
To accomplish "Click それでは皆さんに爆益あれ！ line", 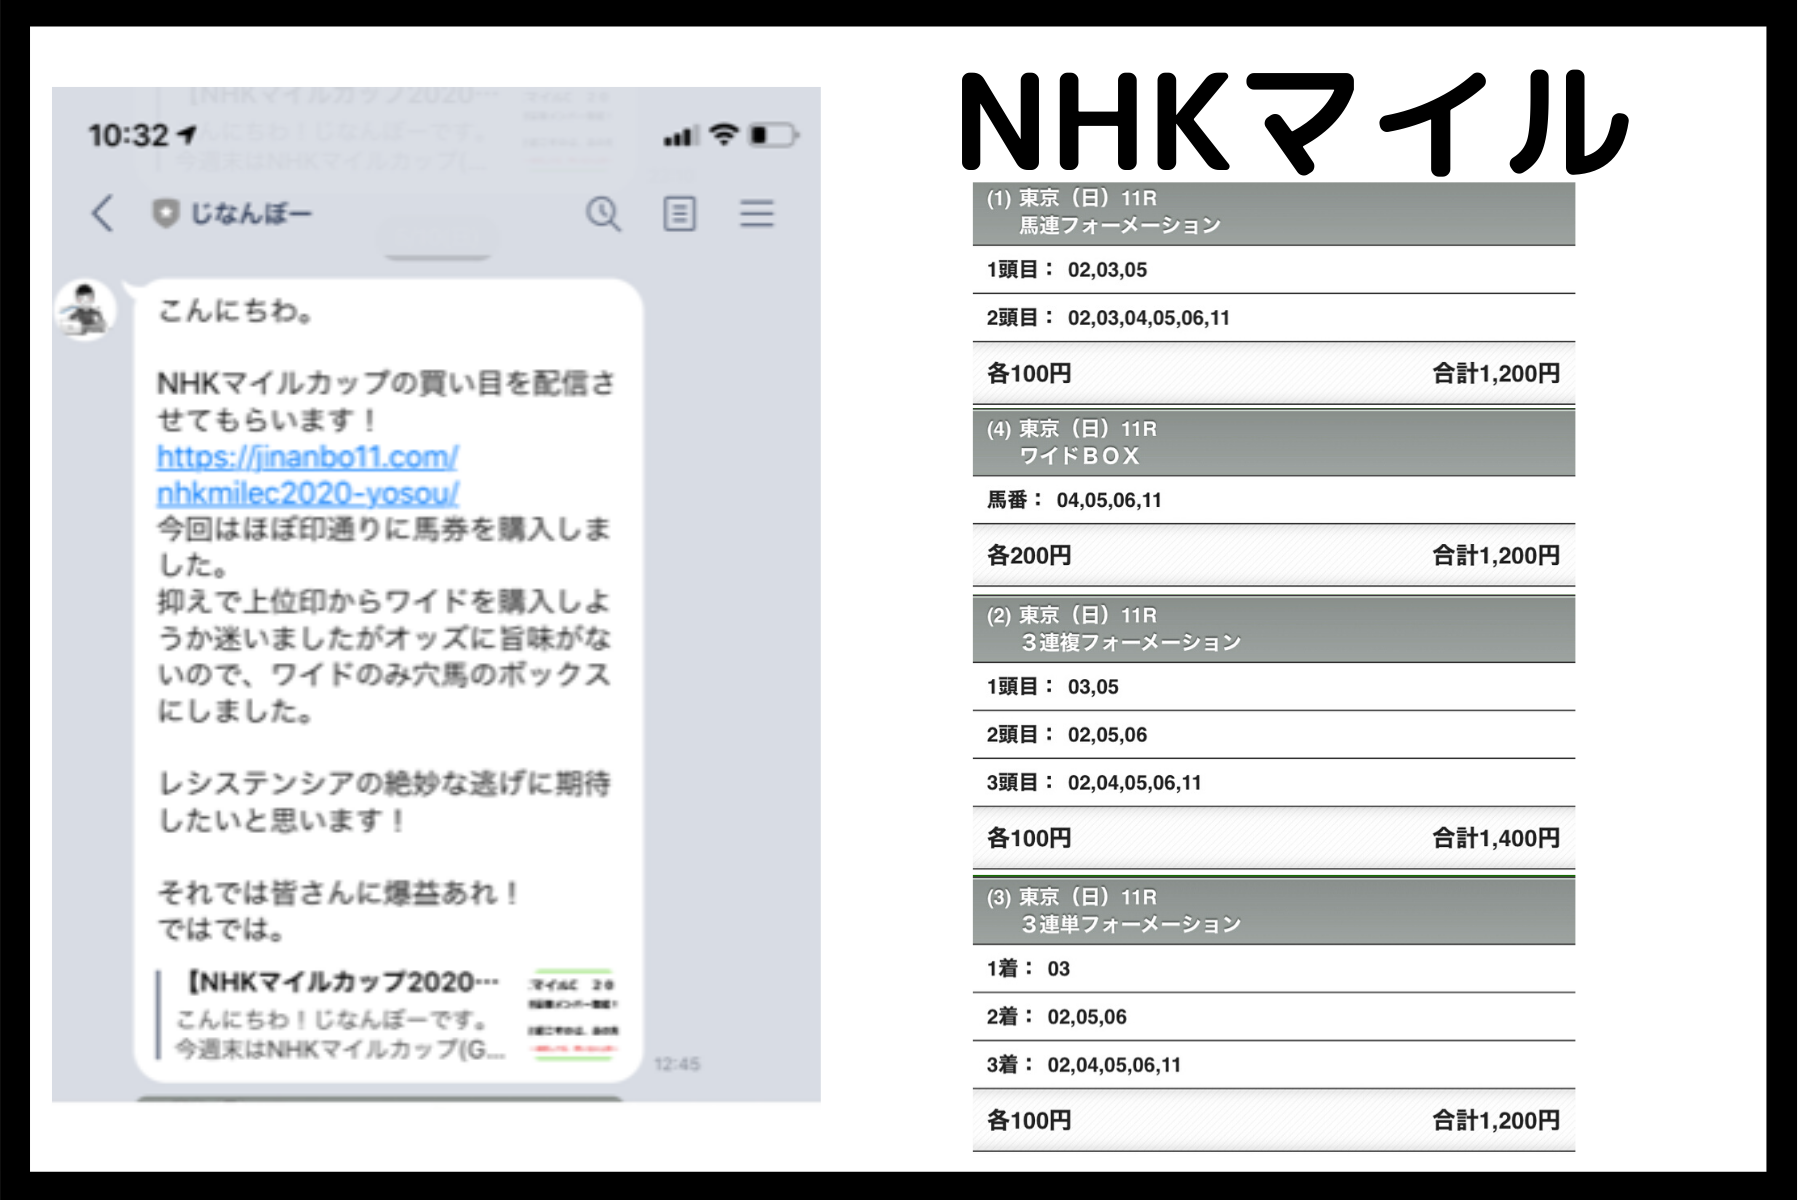I will [339, 892].
